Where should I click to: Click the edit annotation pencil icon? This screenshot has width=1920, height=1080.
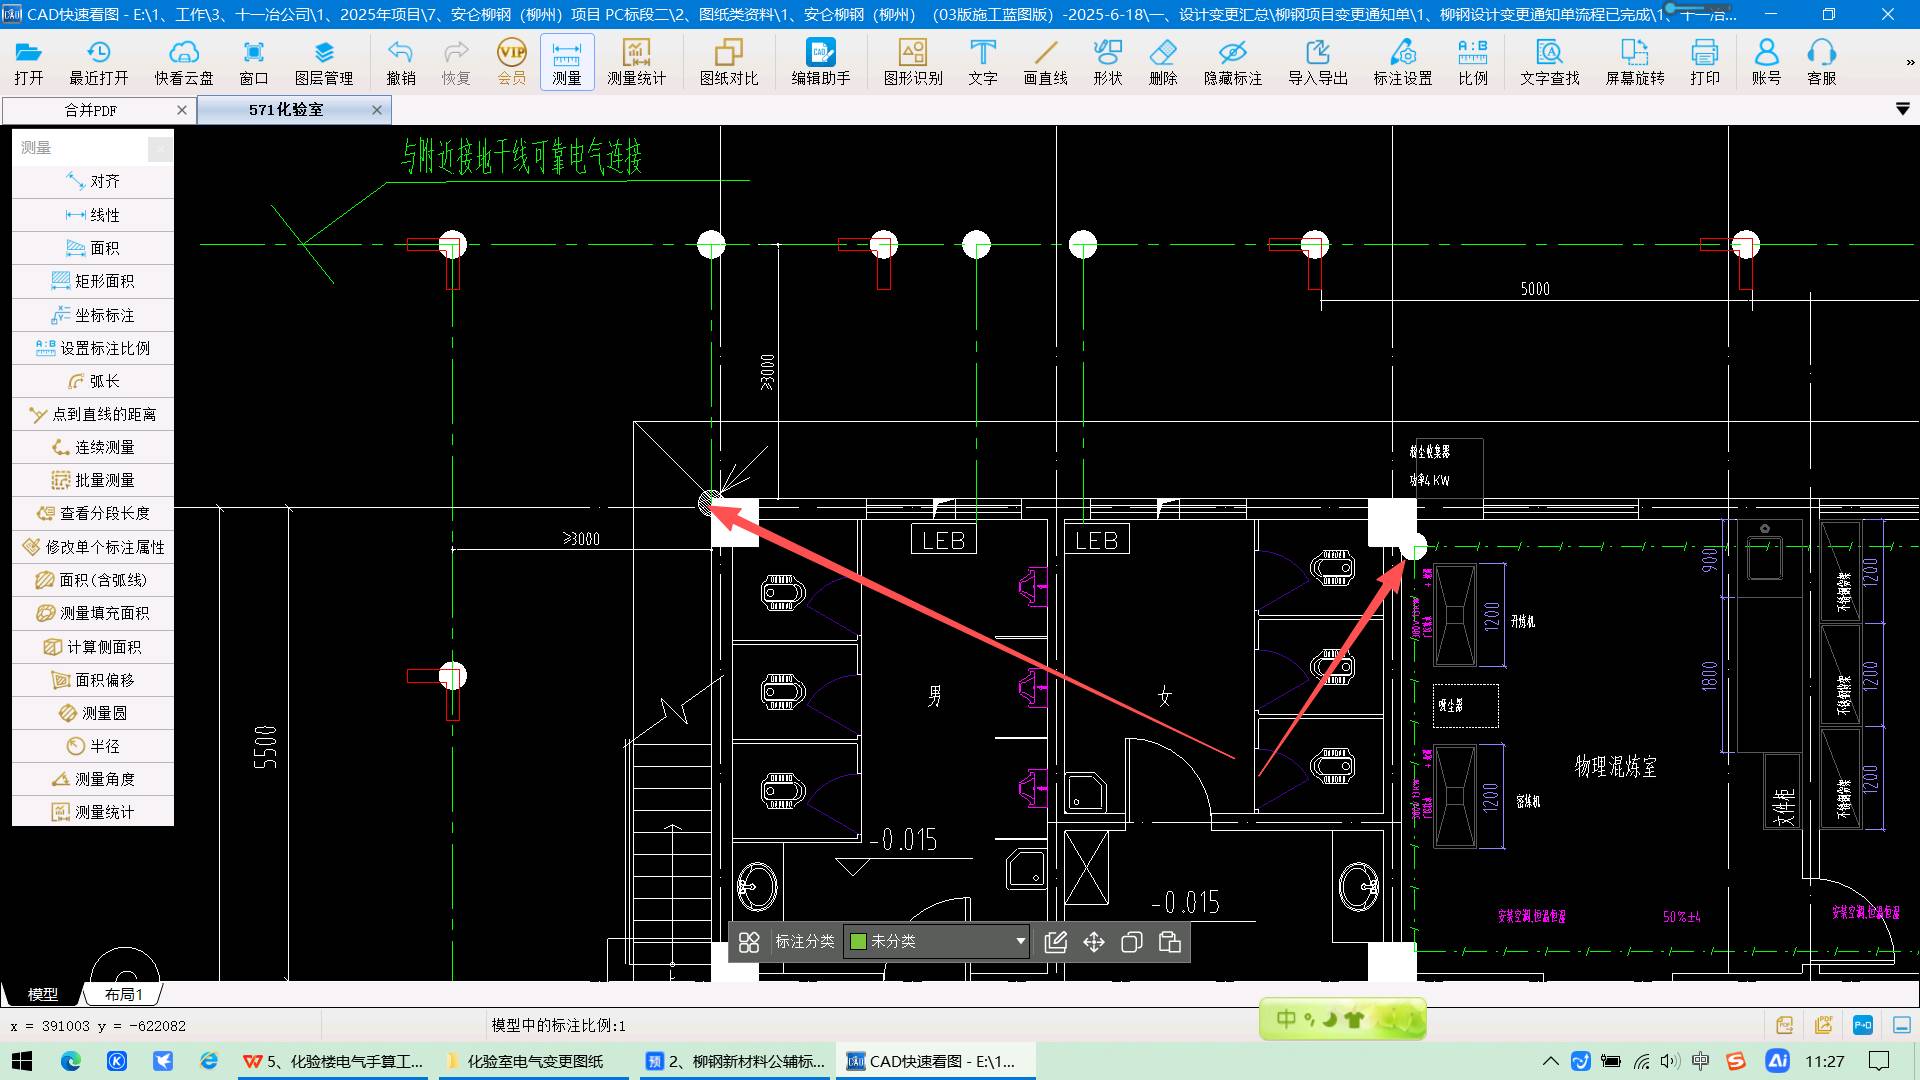pos(1056,942)
